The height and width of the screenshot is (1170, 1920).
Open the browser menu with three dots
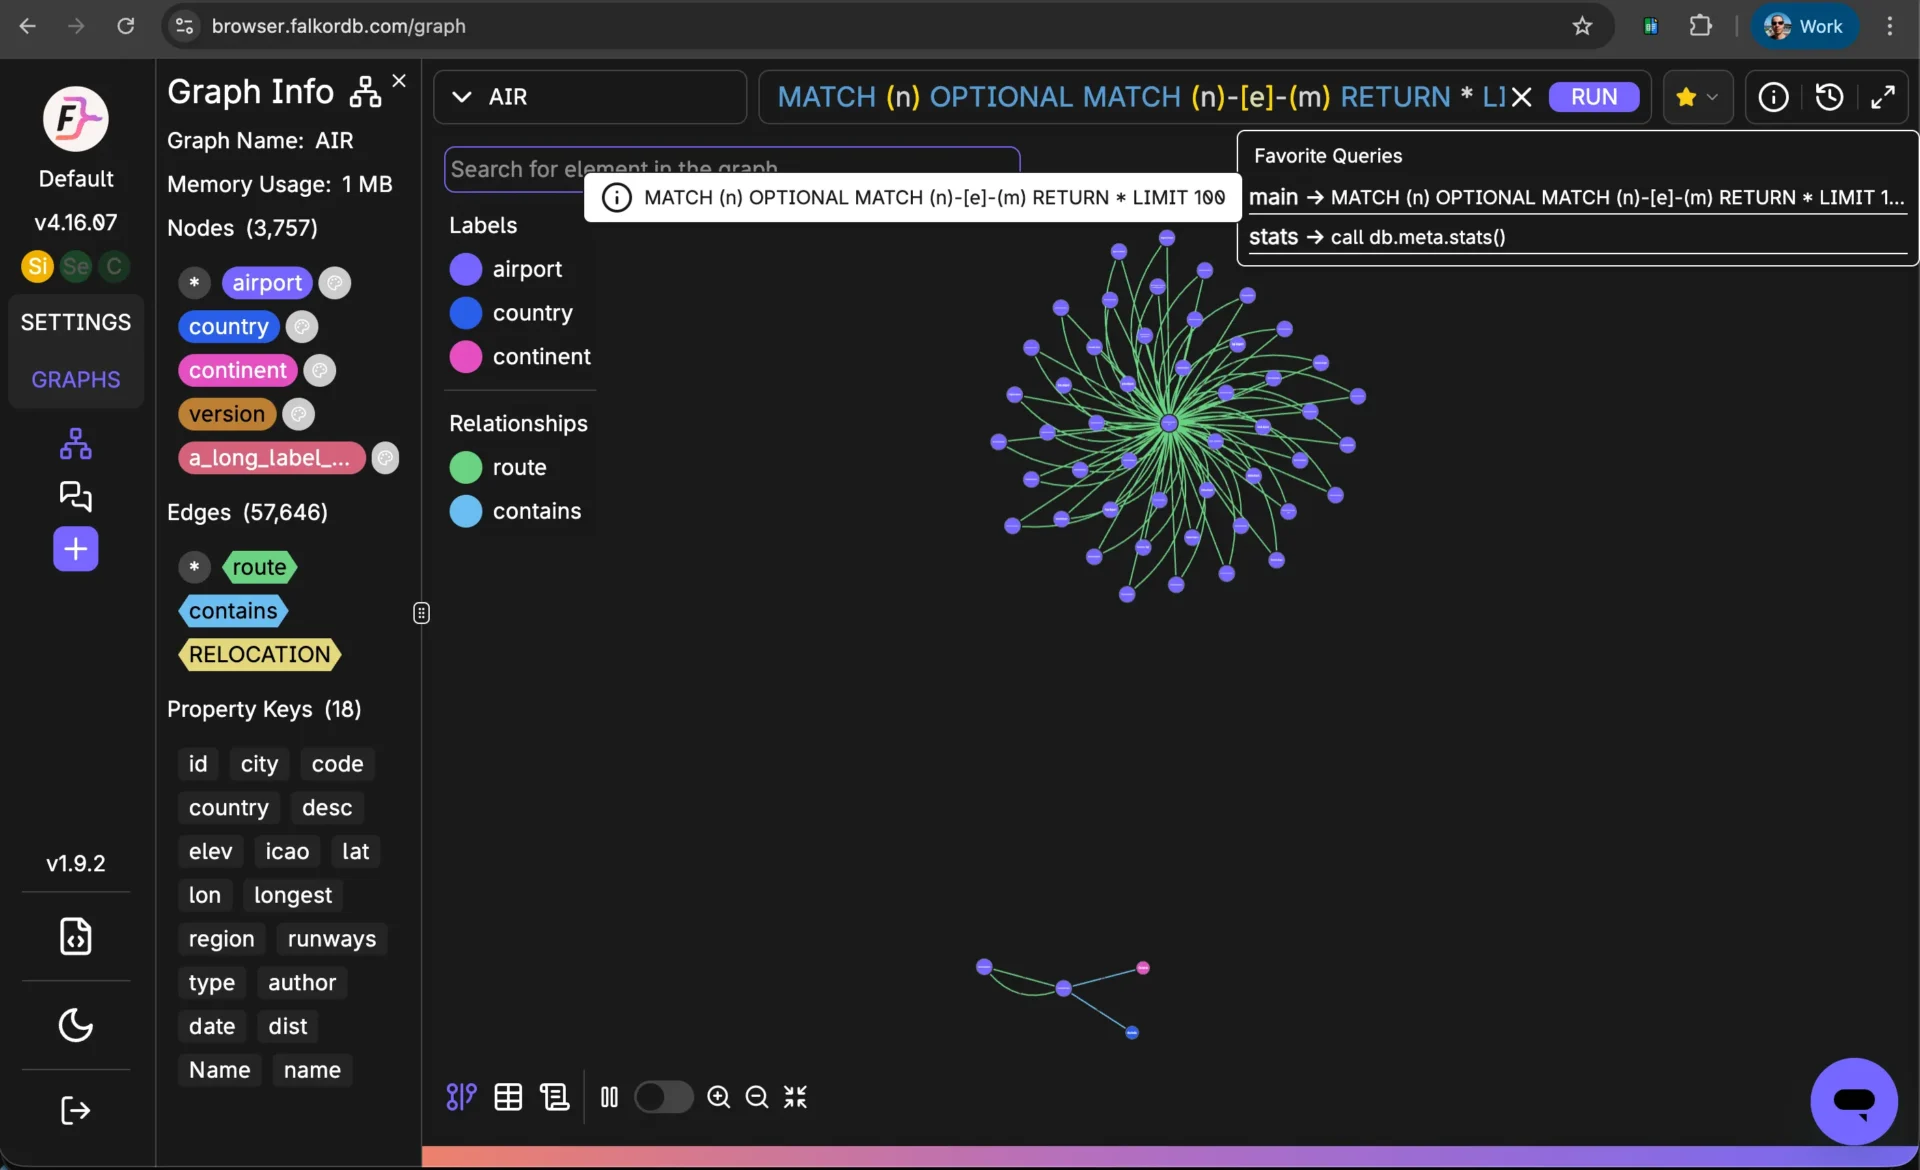(1890, 26)
